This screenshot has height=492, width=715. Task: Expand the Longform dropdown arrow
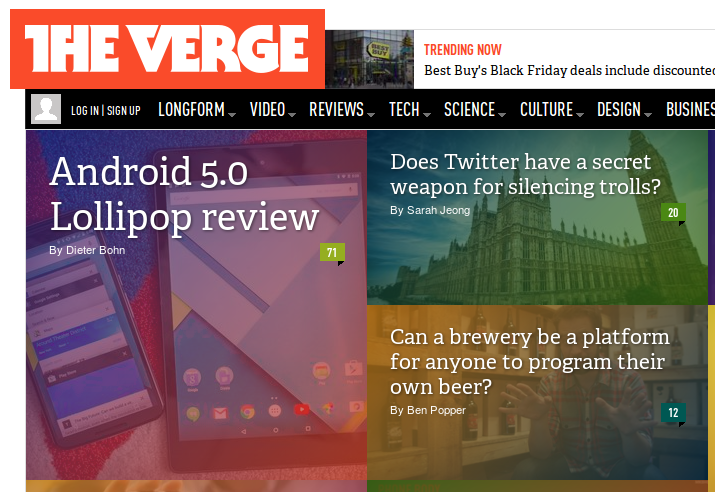pos(232,115)
